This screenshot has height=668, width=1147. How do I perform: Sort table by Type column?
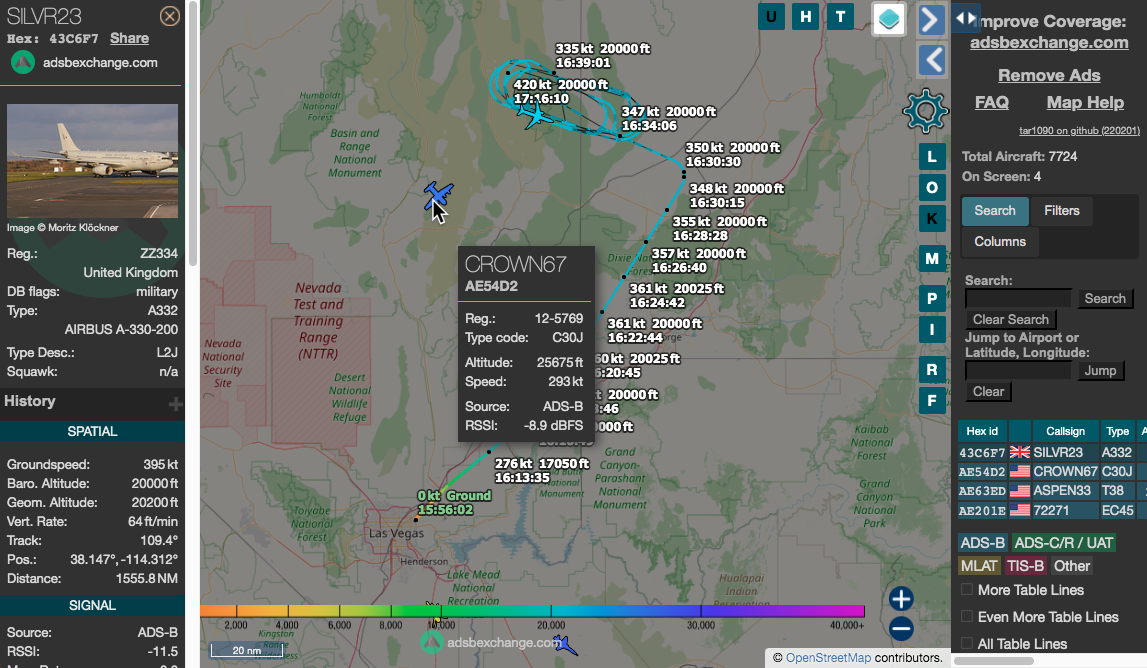coord(1117,432)
